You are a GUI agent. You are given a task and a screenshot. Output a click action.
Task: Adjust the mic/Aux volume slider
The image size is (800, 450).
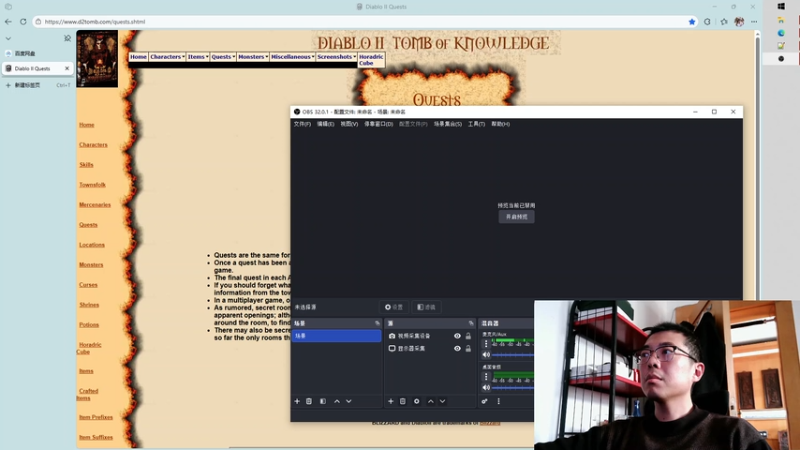coord(513,355)
